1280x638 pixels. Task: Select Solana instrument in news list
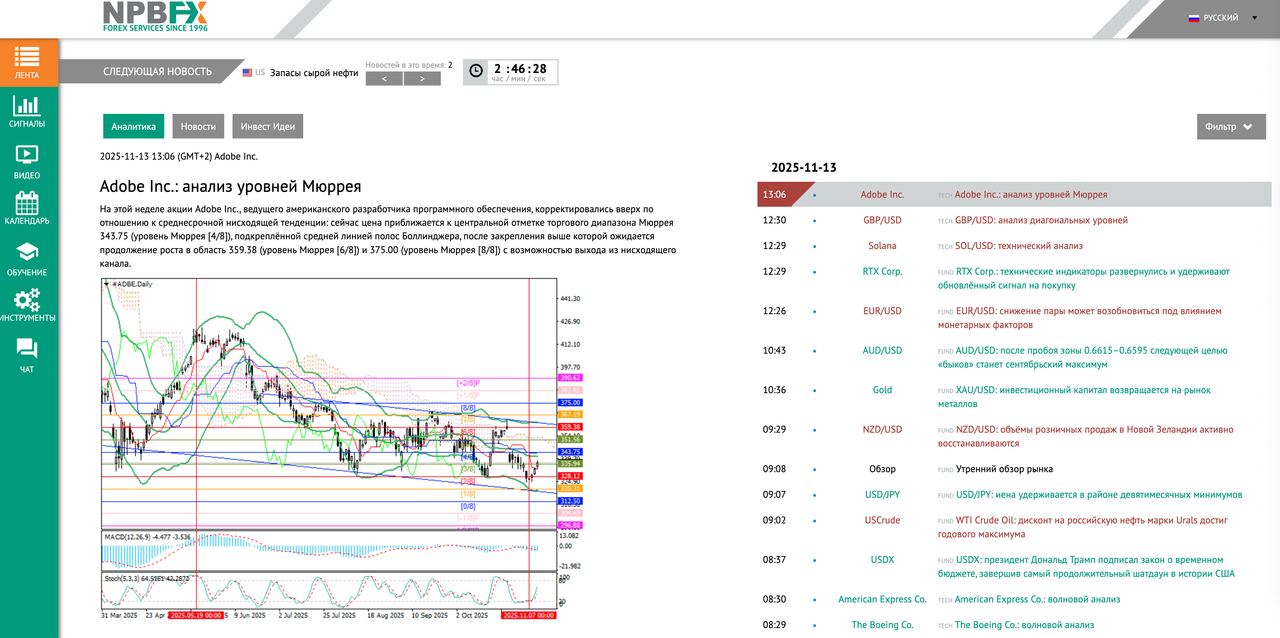[x=882, y=246]
